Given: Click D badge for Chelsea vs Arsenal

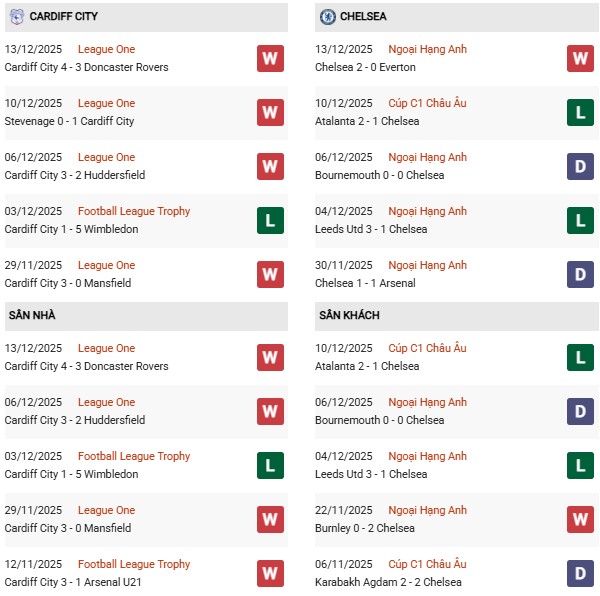Looking at the screenshot, I should (580, 275).
